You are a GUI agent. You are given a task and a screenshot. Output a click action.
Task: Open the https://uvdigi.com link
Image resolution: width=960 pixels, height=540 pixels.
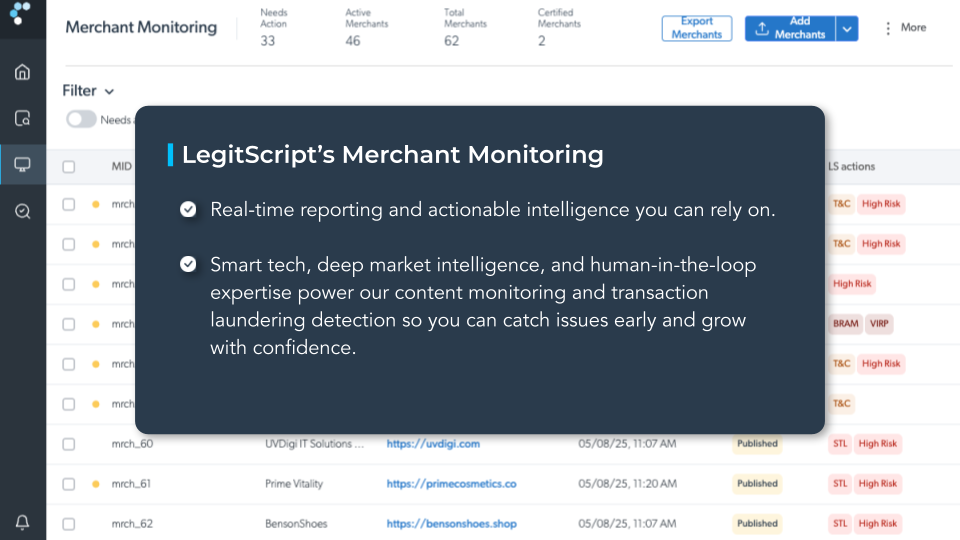(433, 444)
